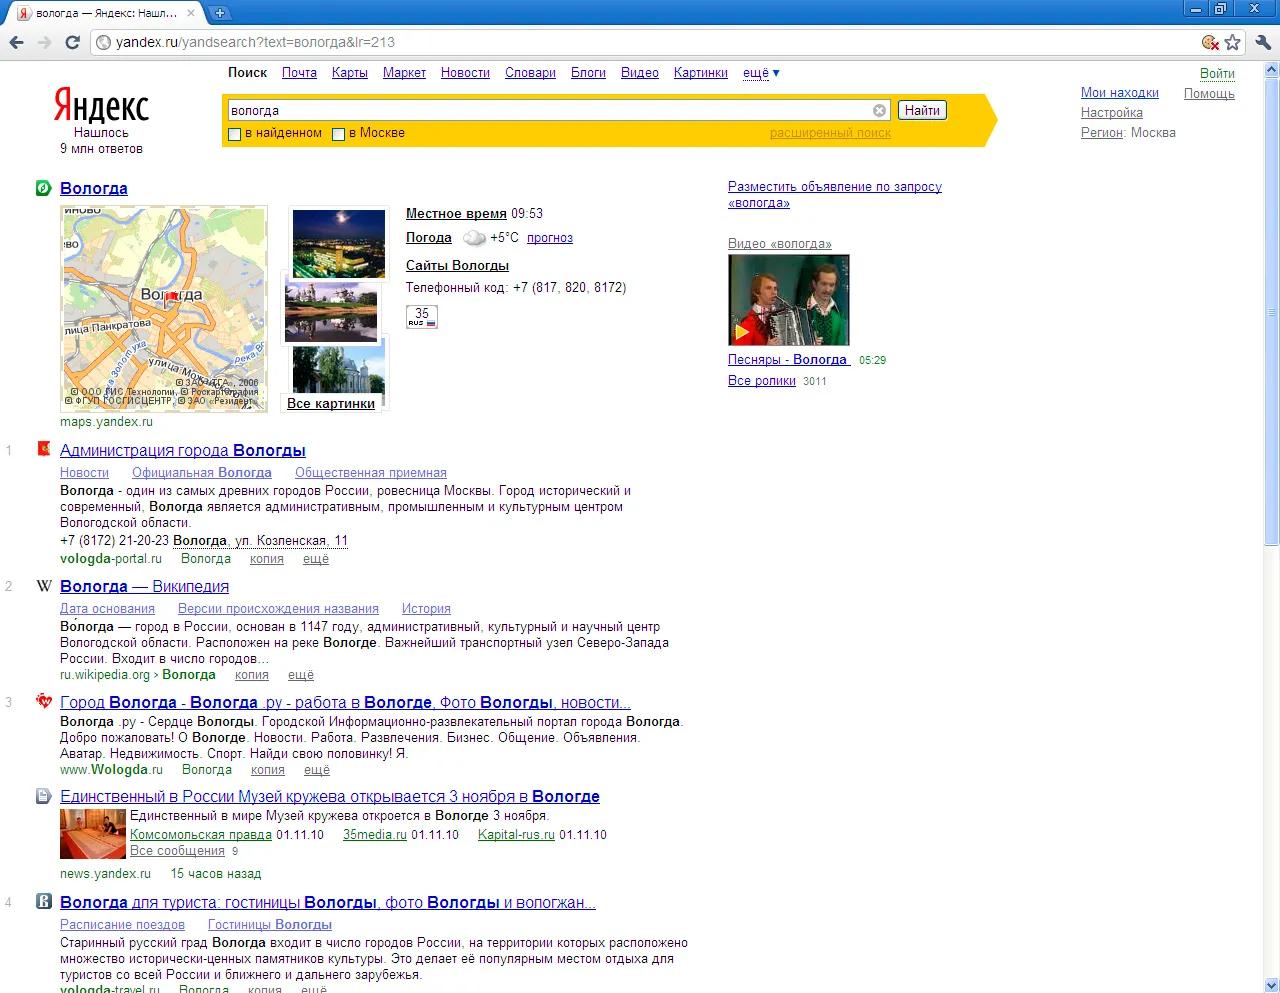Check the 'в Москве' checkbox

338,134
